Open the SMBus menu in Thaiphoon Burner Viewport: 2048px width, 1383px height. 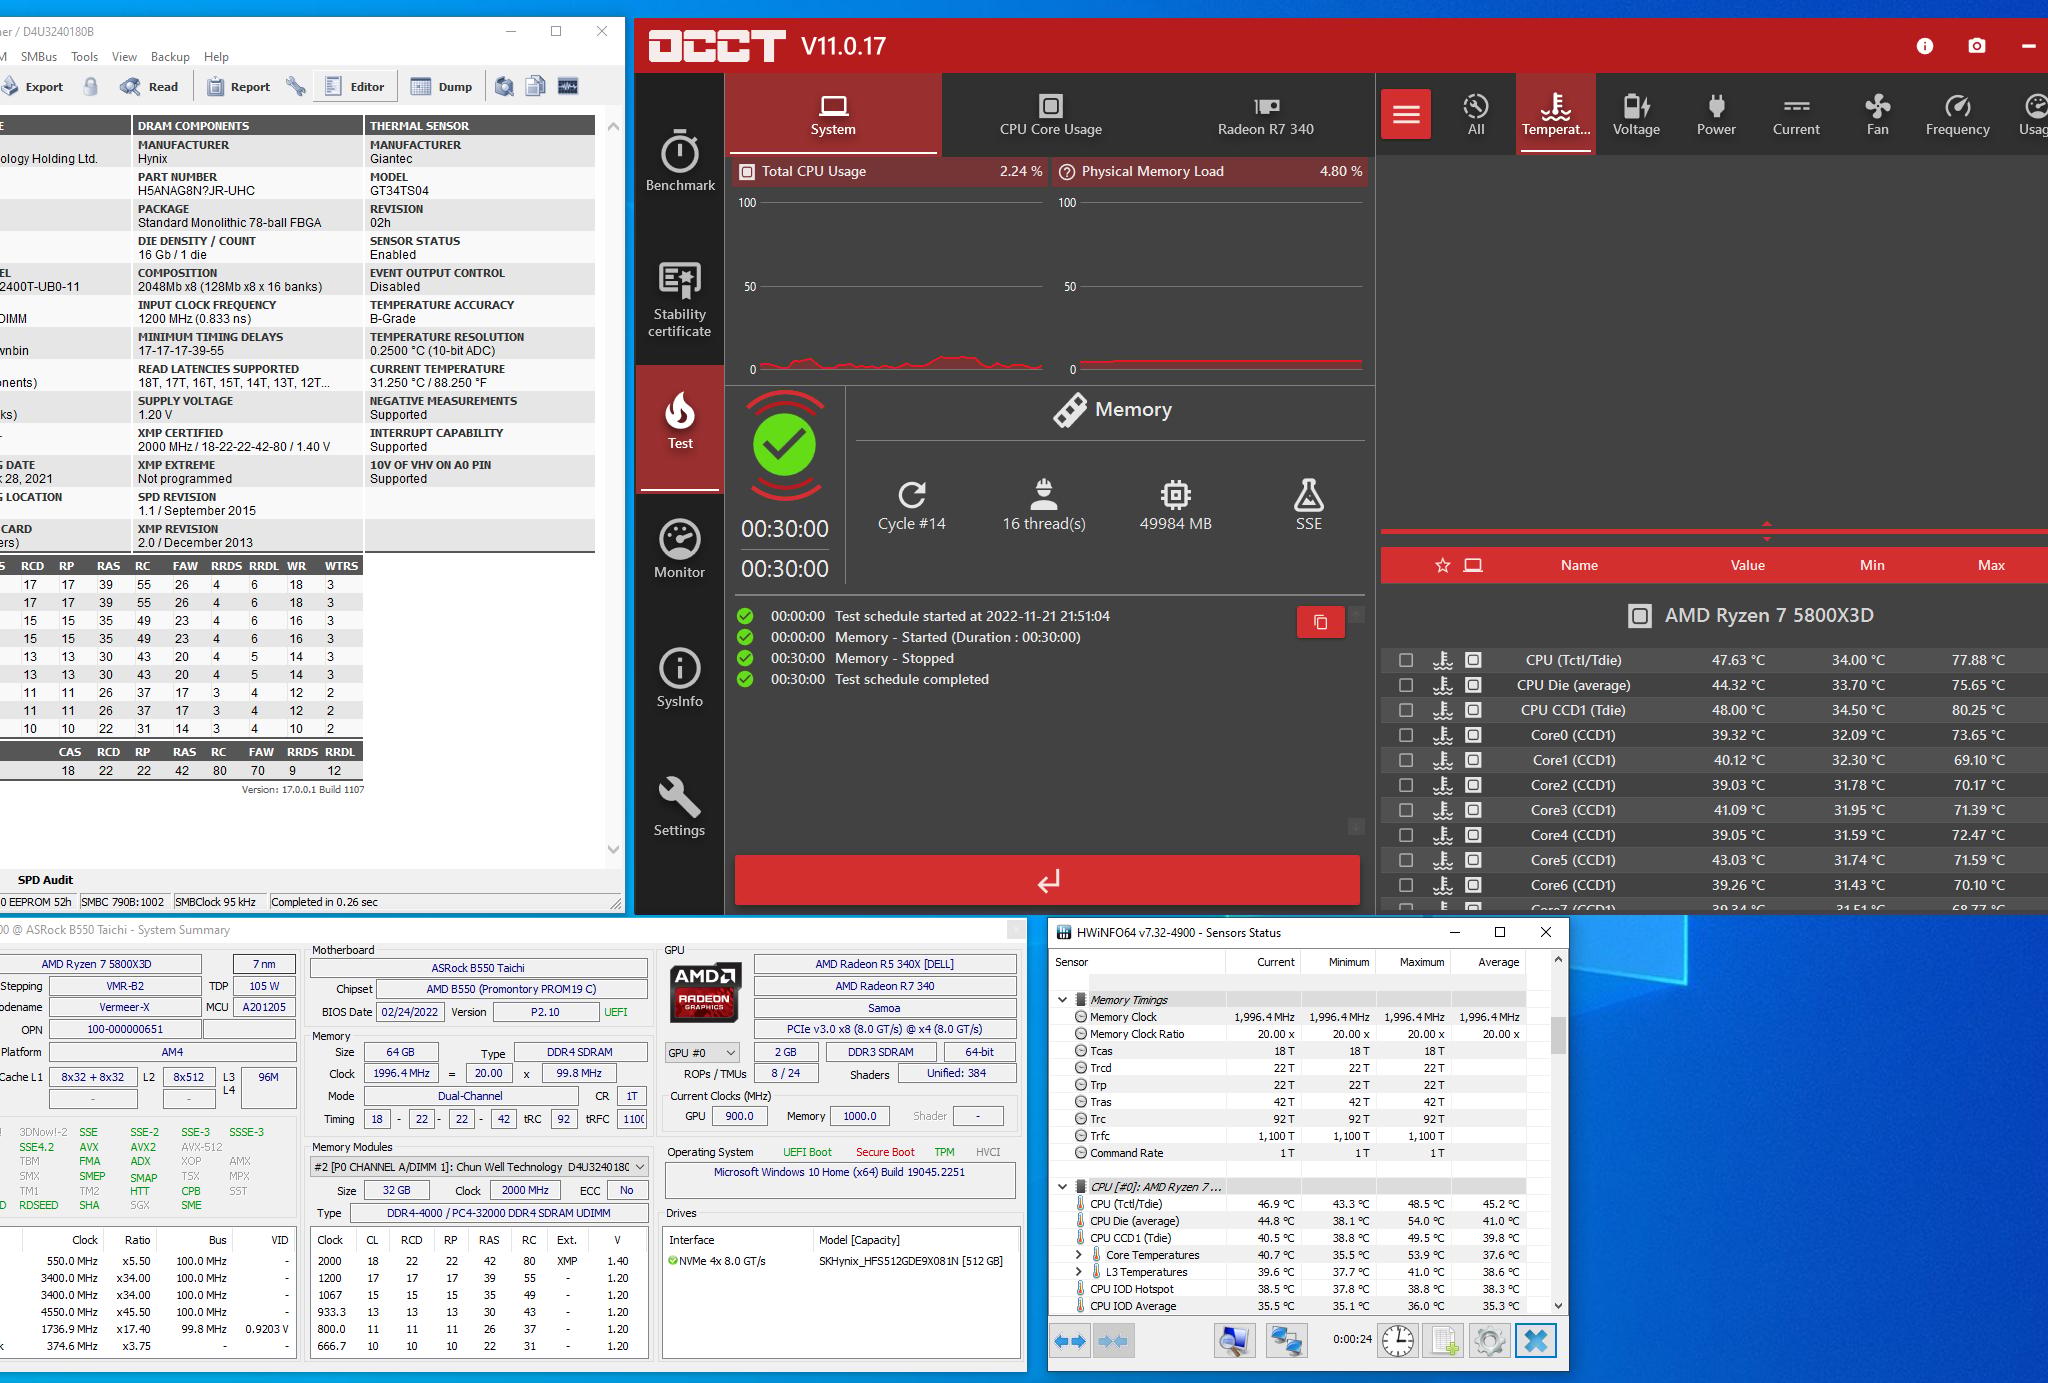click(x=39, y=57)
